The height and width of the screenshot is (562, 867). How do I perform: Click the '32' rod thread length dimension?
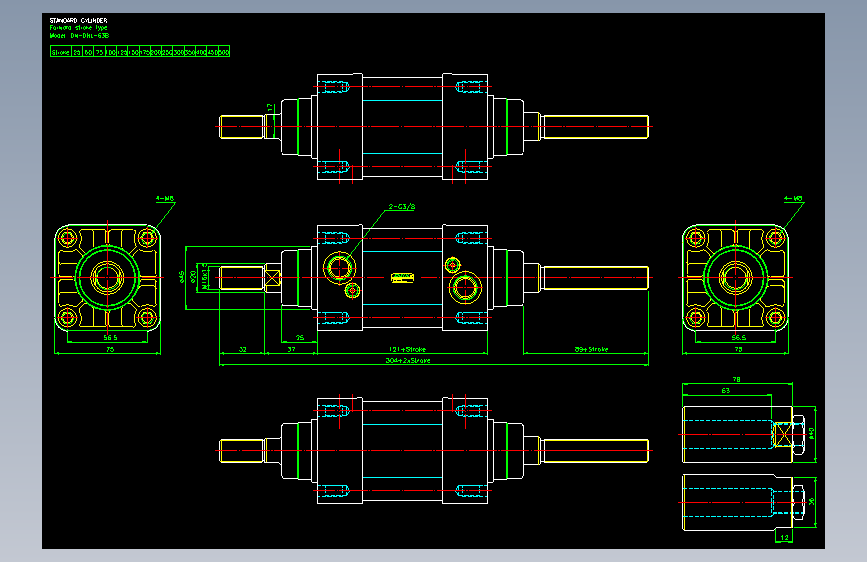(242, 349)
